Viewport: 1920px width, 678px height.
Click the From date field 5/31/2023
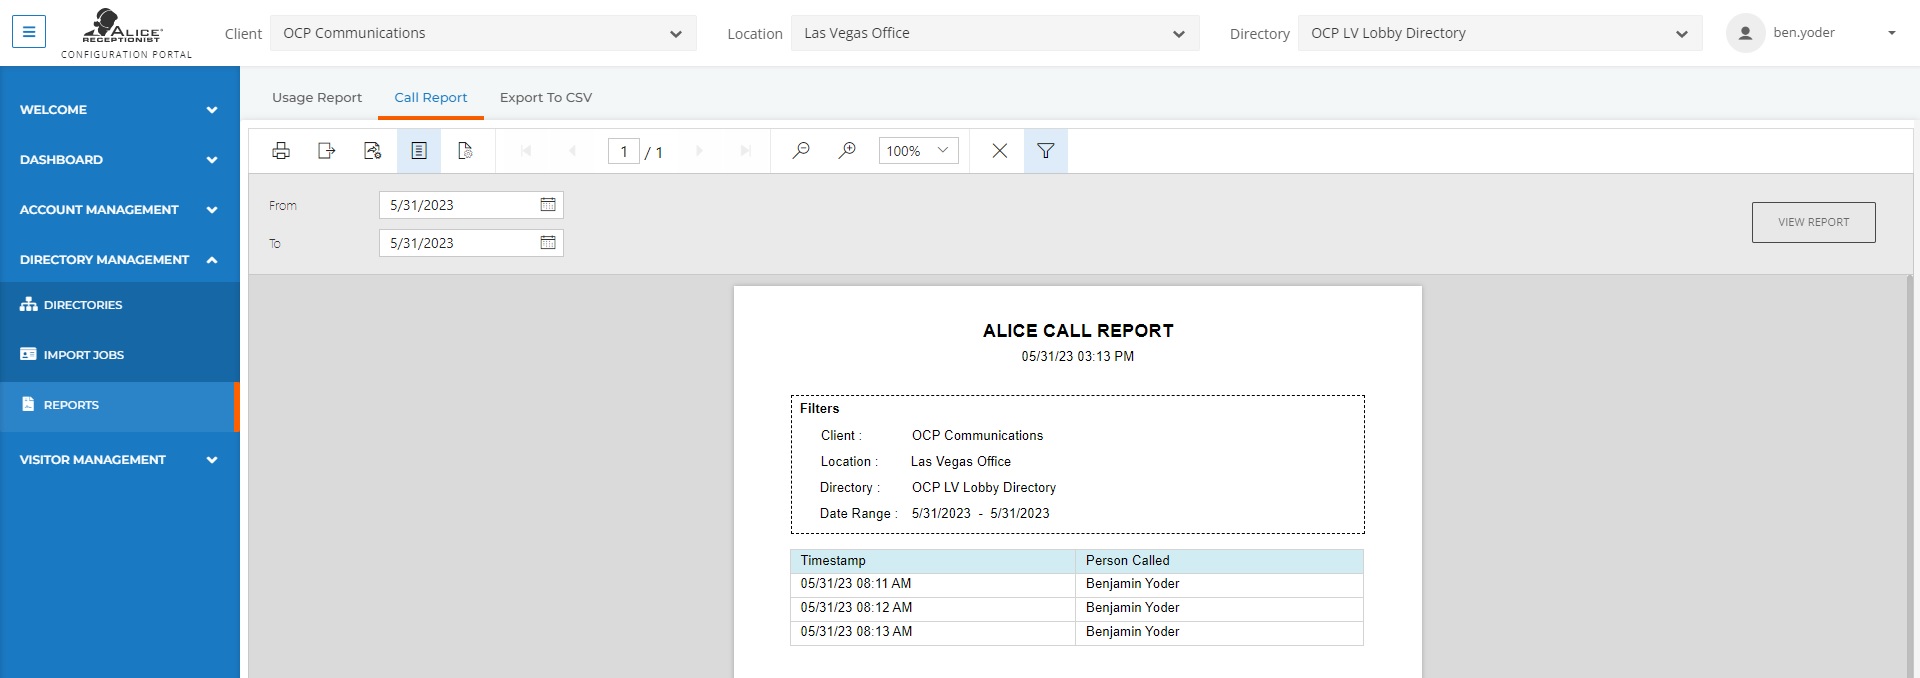pos(471,205)
